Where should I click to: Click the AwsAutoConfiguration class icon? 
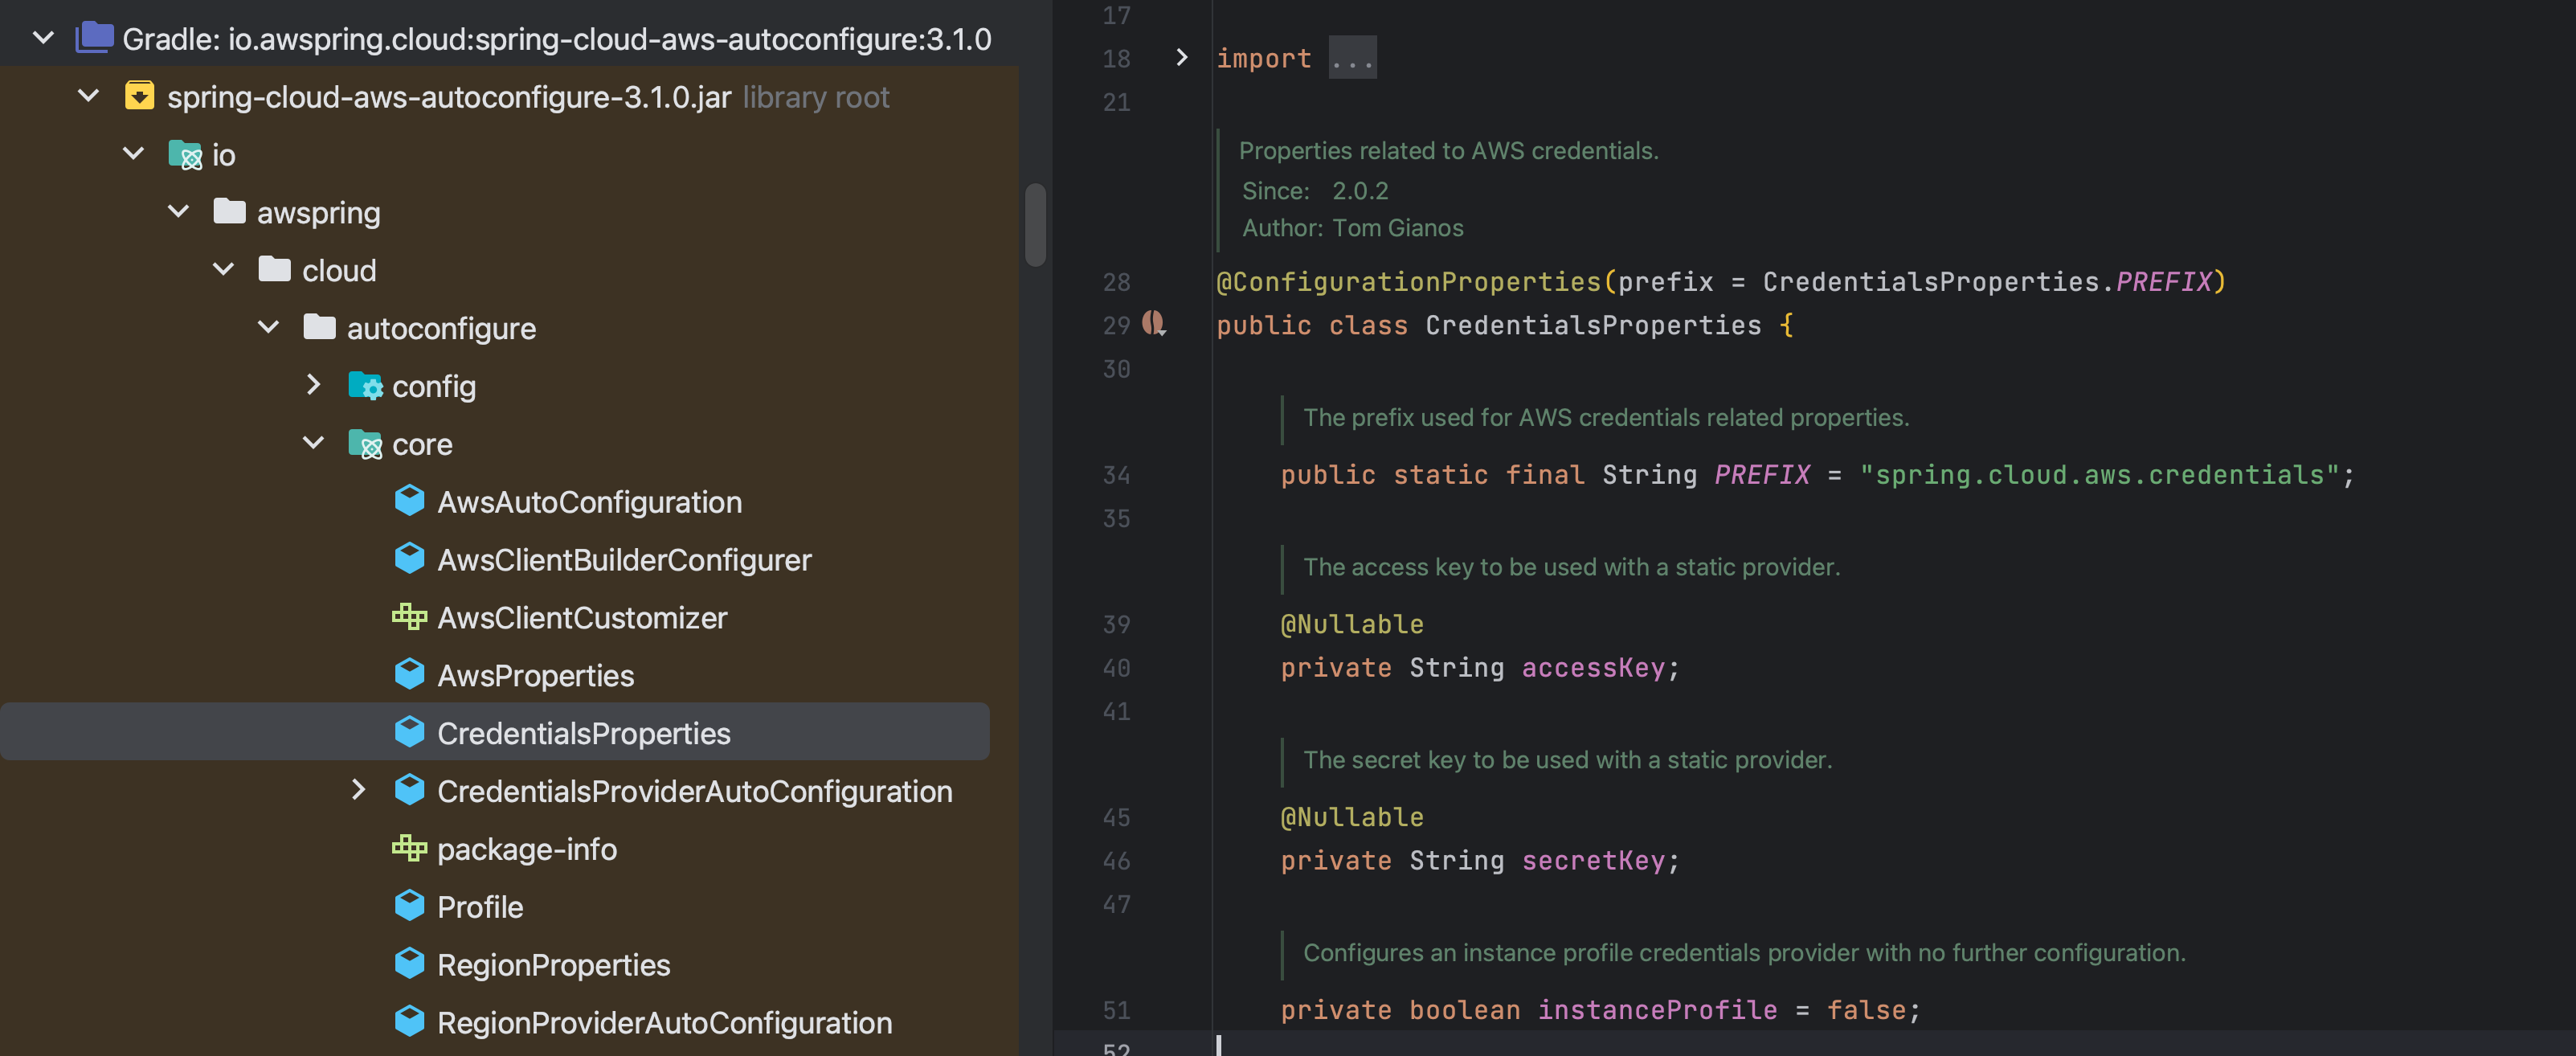409,501
